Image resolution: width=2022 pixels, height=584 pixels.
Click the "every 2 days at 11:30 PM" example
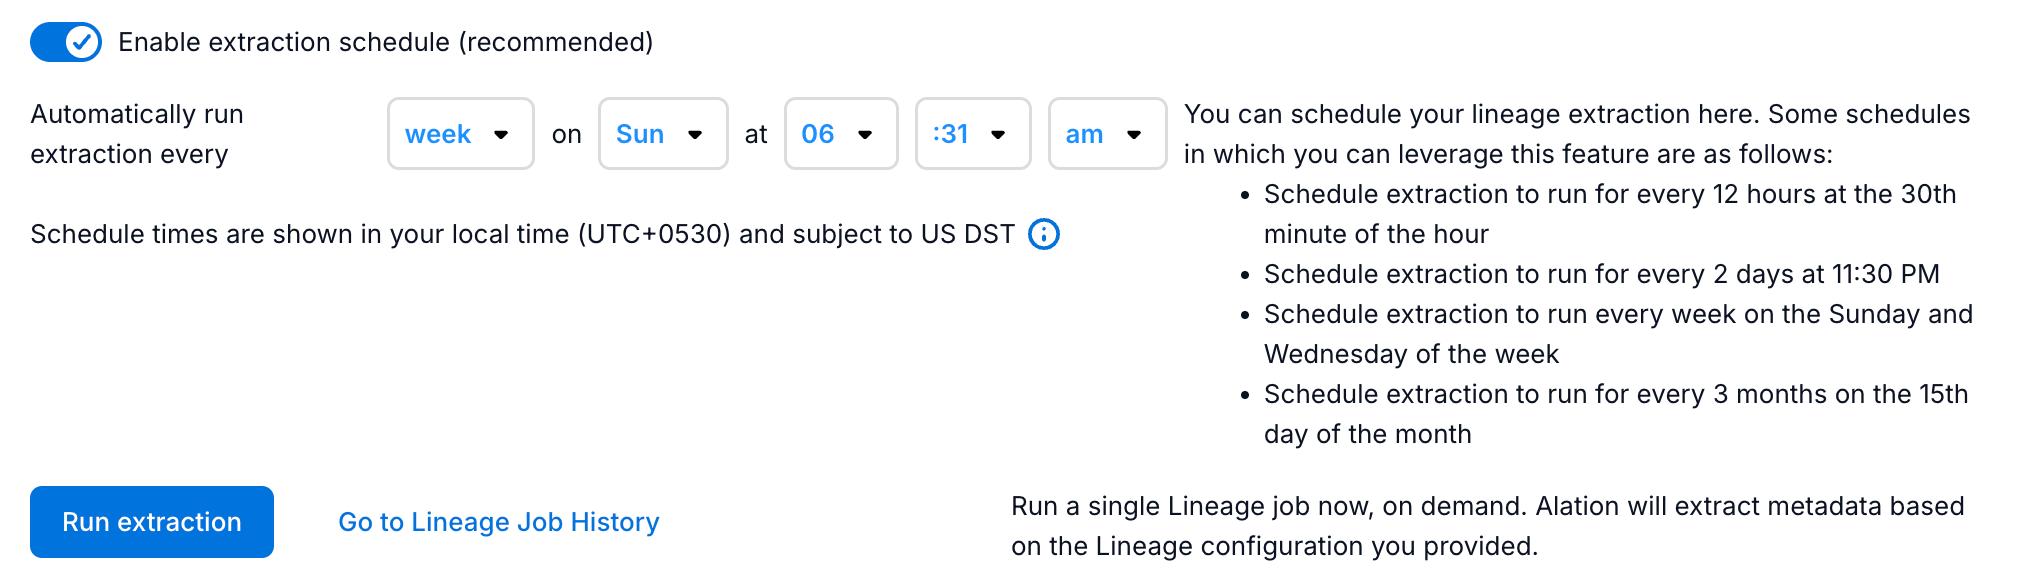pyautogui.click(x=1601, y=274)
